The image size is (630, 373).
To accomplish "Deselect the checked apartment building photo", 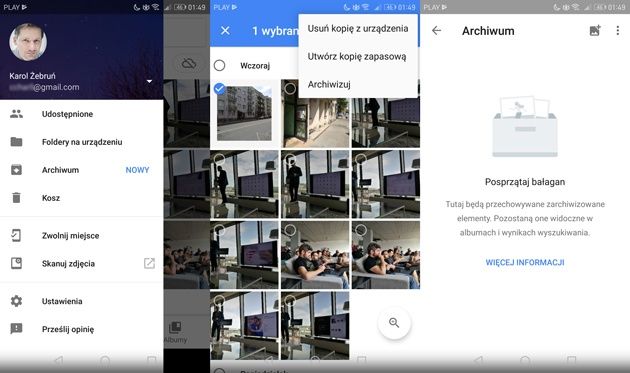I will [x=219, y=88].
